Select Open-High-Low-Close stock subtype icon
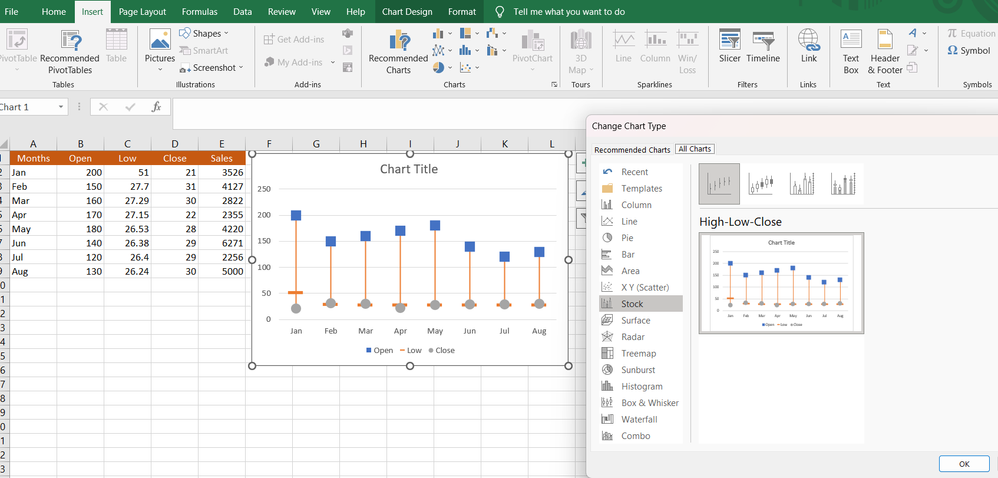The height and width of the screenshot is (478, 998). tap(761, 184)
